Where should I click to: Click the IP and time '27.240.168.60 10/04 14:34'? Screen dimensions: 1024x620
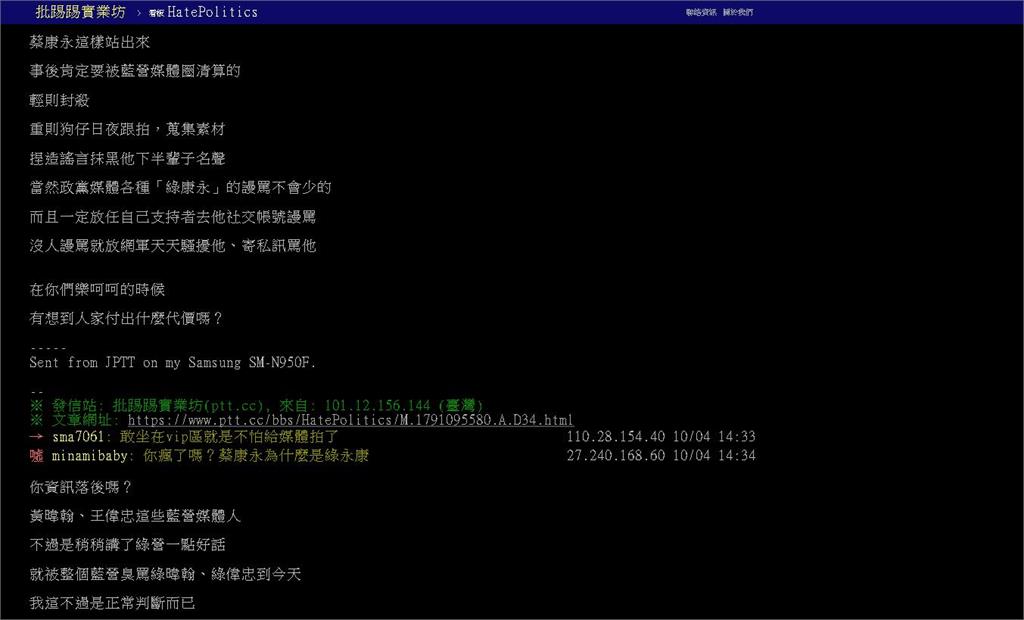tap(661, 455)
